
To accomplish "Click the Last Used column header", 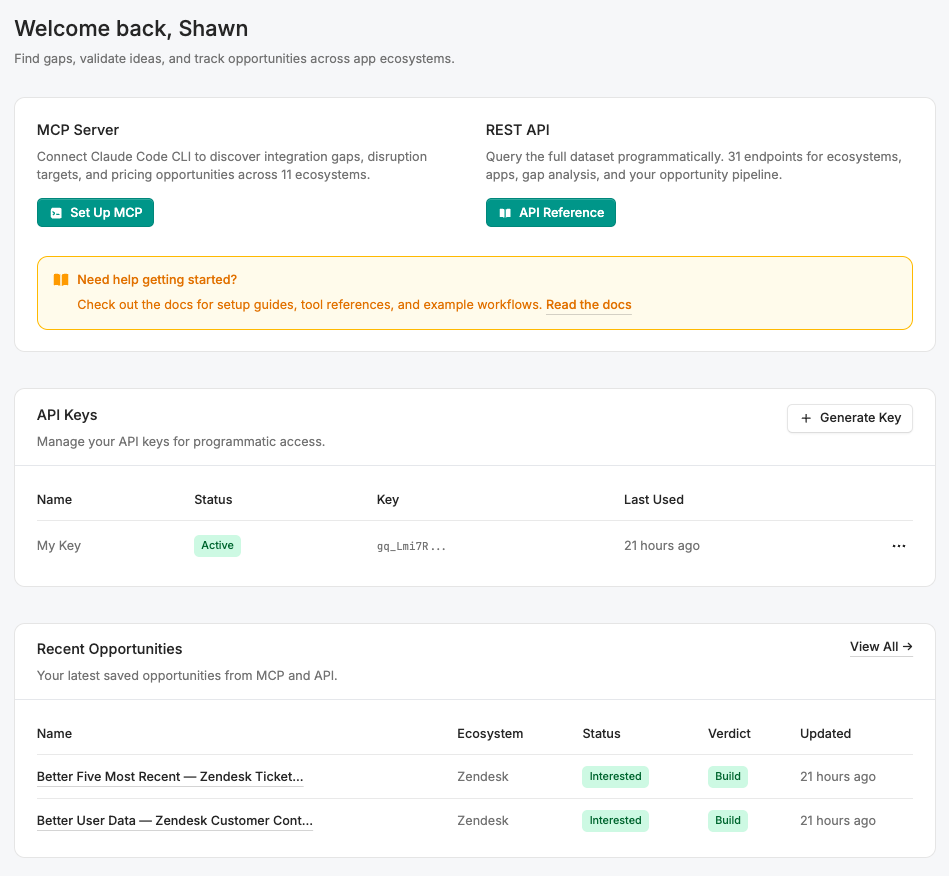I will pyautogui.click(x=653, y=500).
